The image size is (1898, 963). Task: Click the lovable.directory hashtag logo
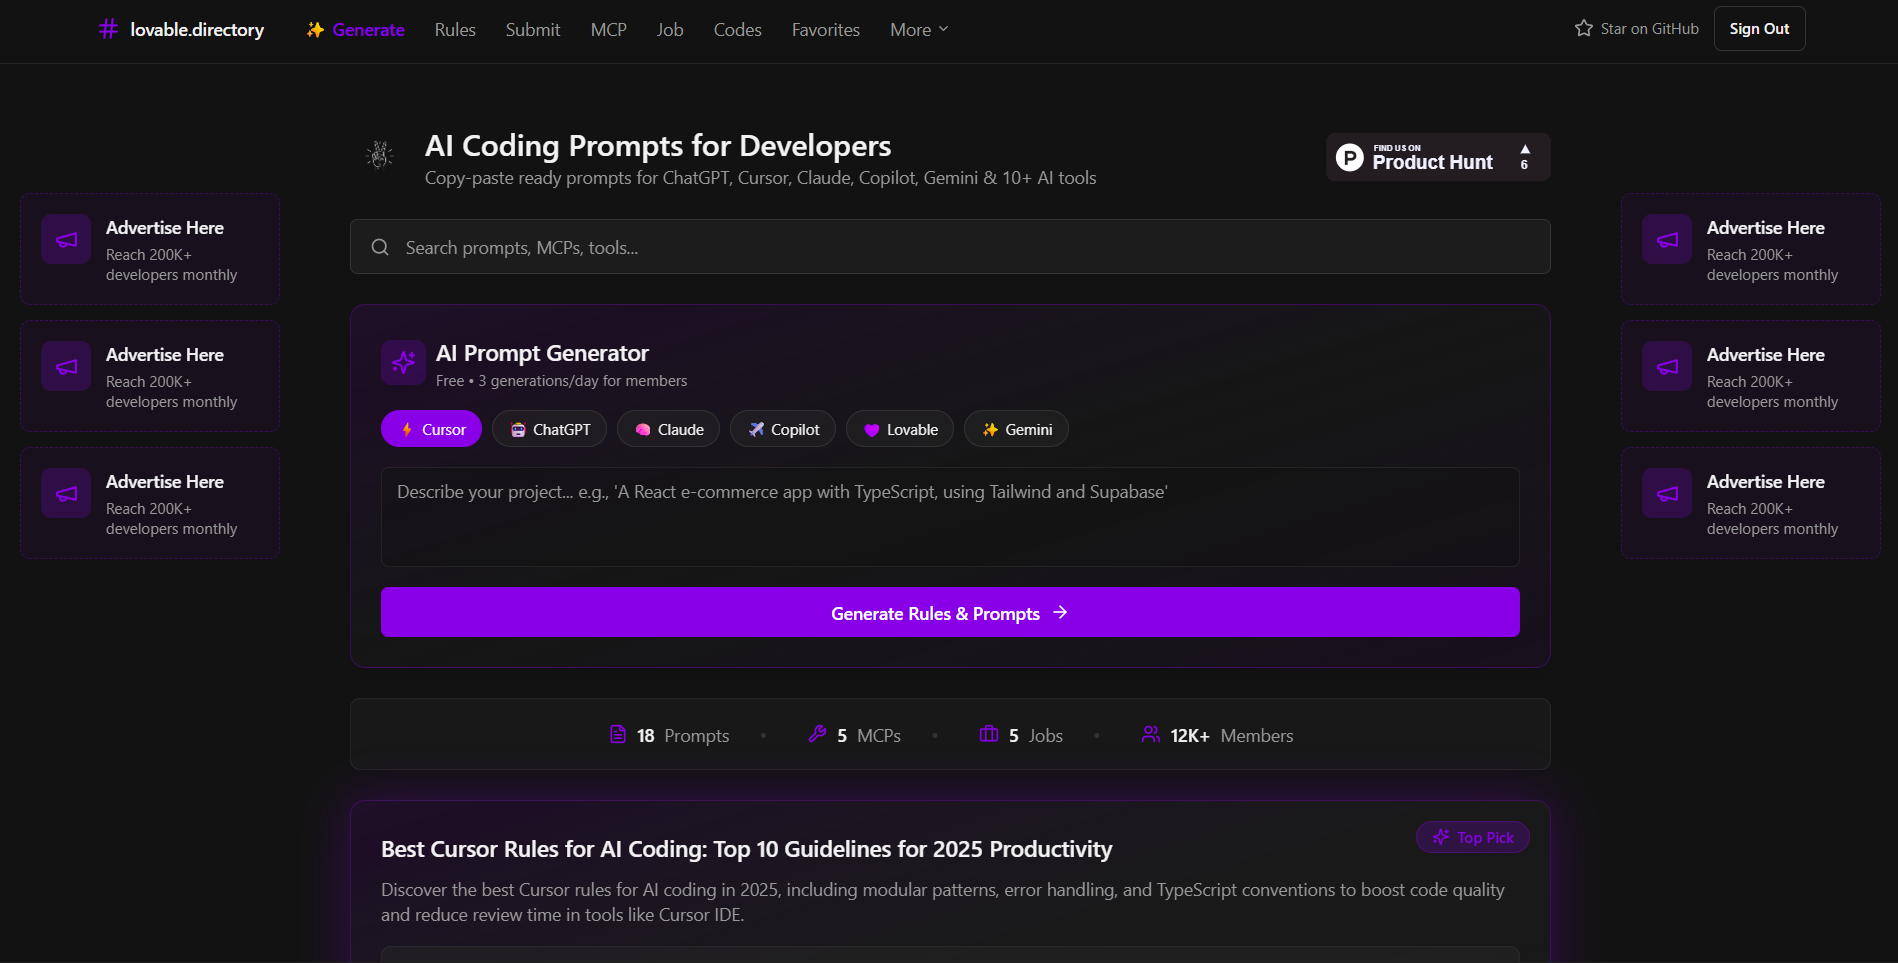tap(108, 29)
